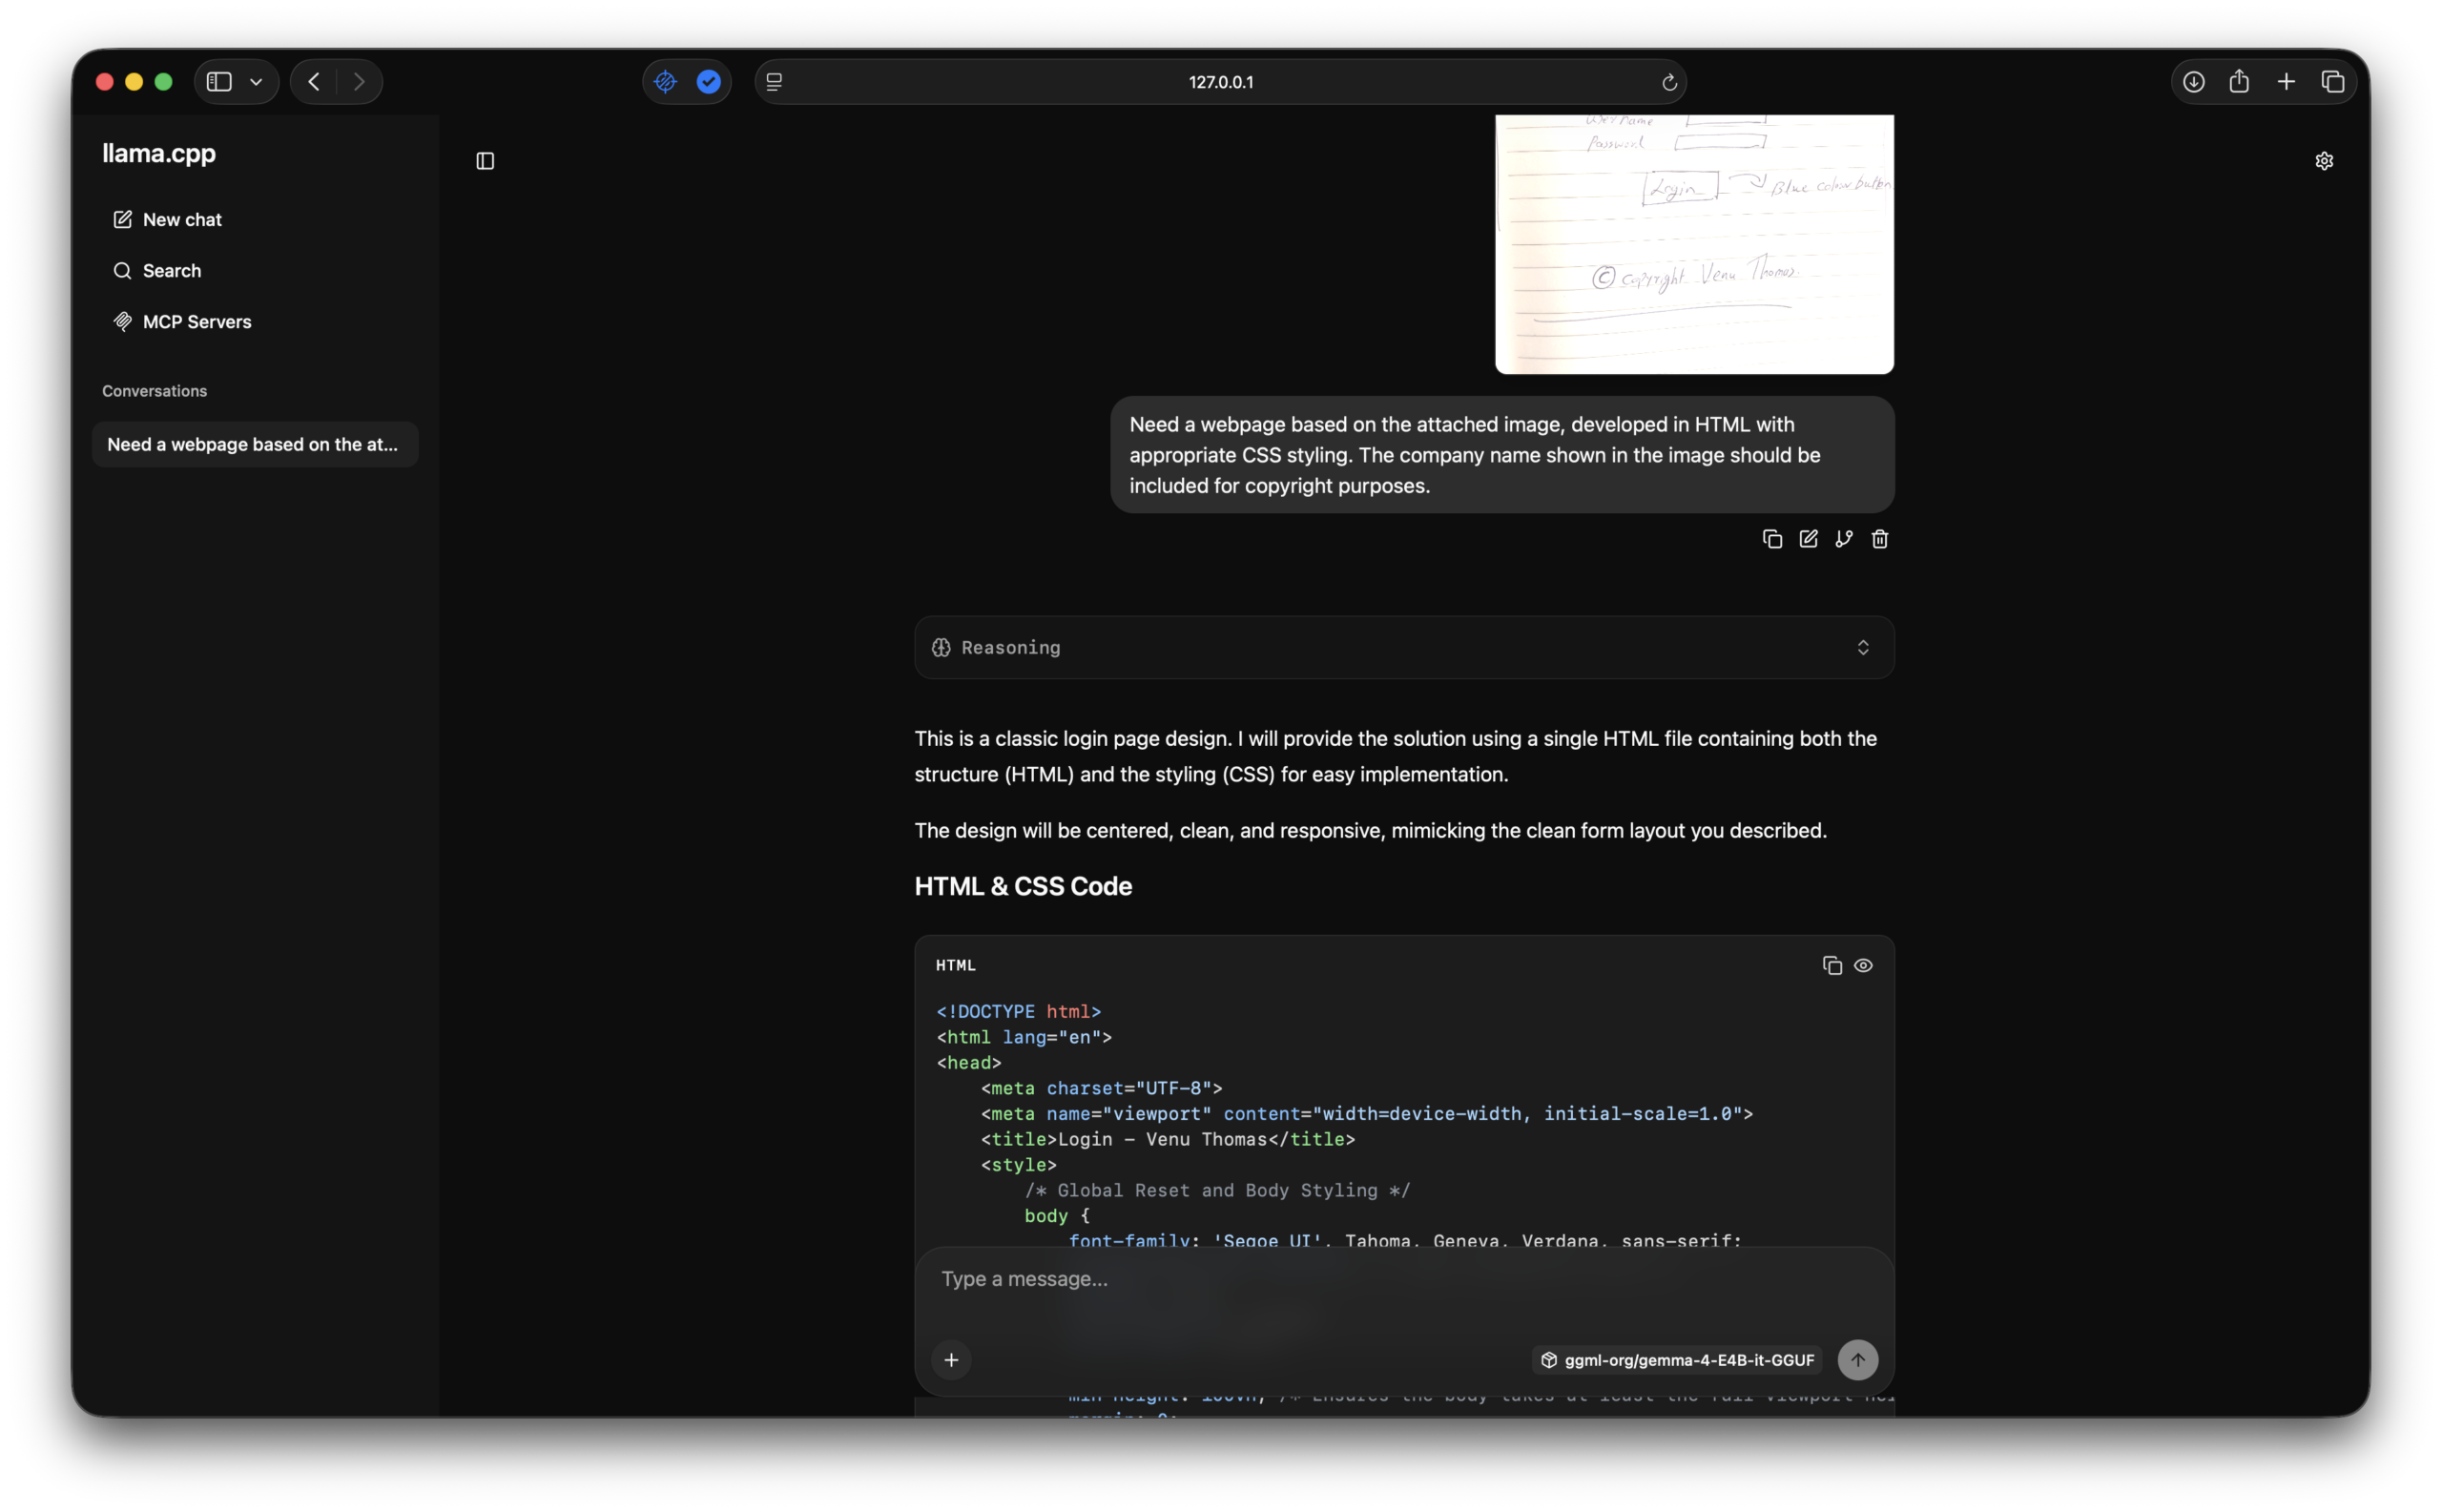Viewport: 2442px width, 1512px height.
Task: Click the send message arrow button
Action: [1857, 1360]
